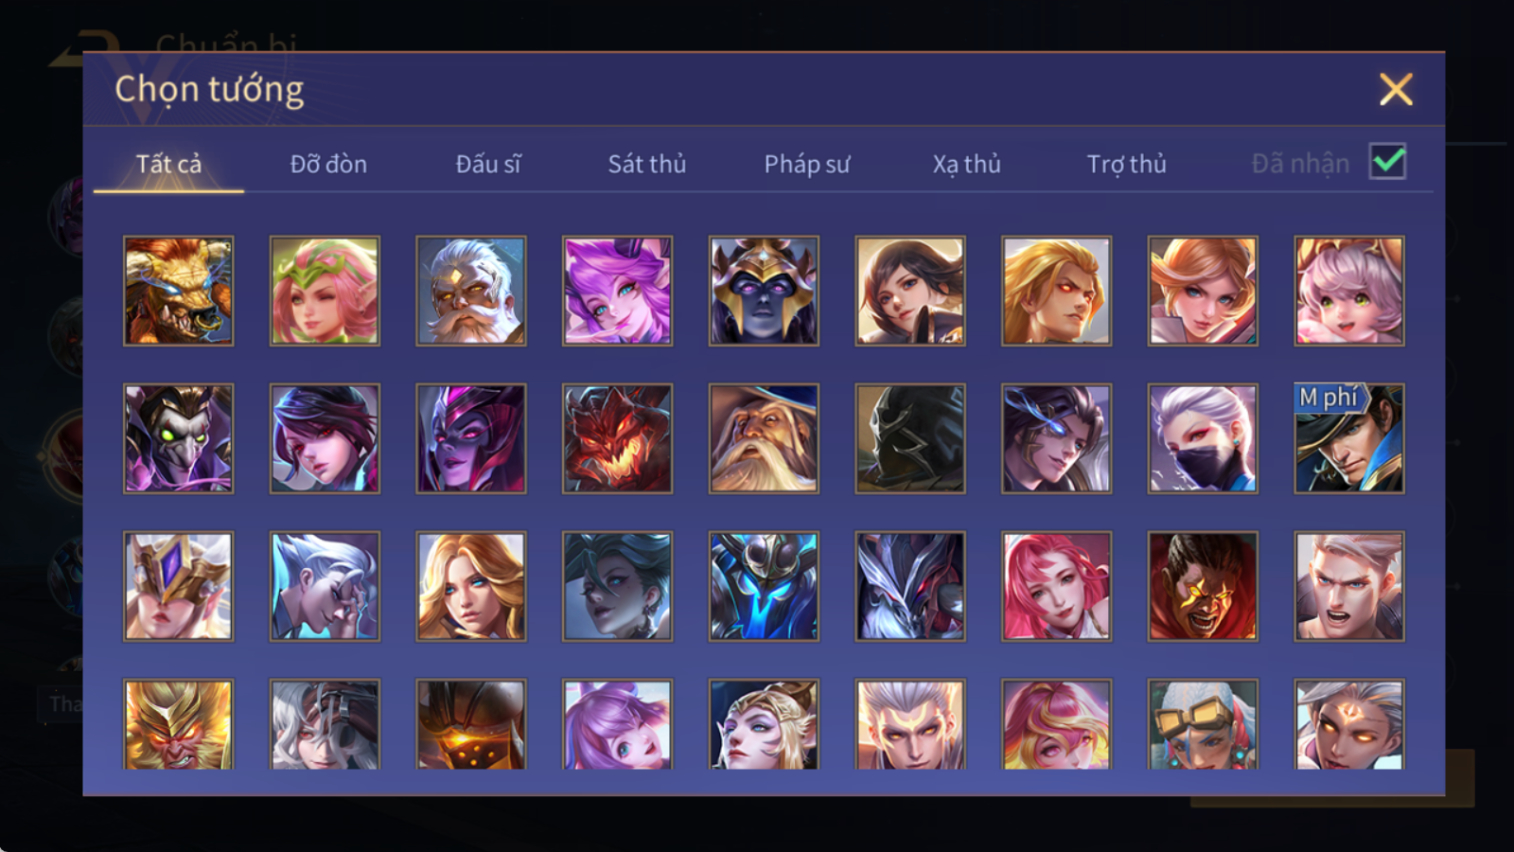This screenshot has width=1514, height=852.
Task: Pick the goggles-wearing hero with cap
Action: tap(1203, 725)
